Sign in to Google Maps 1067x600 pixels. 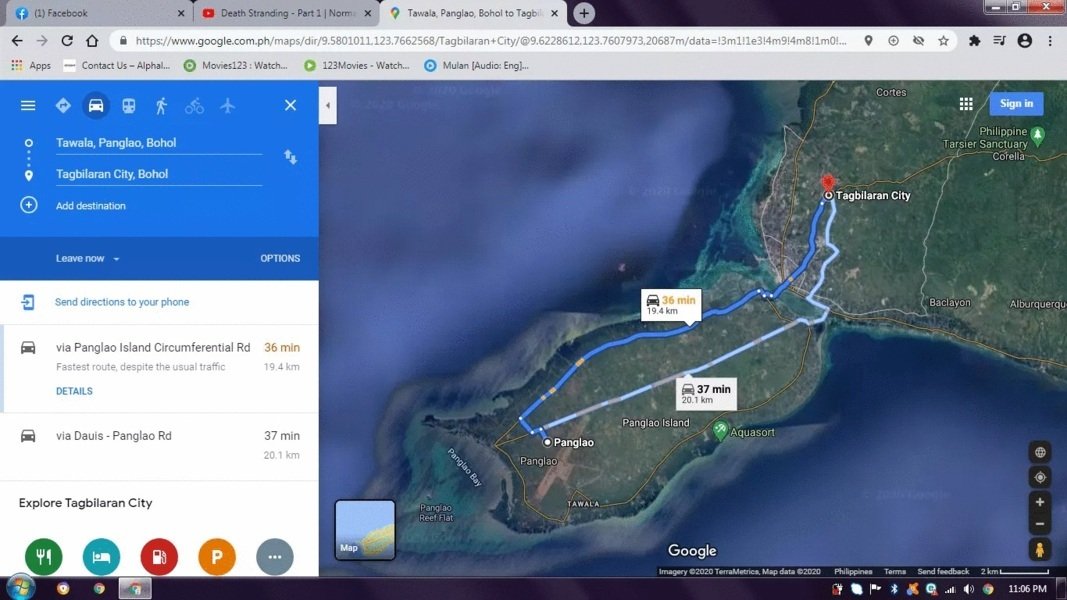pos(1016,103)
